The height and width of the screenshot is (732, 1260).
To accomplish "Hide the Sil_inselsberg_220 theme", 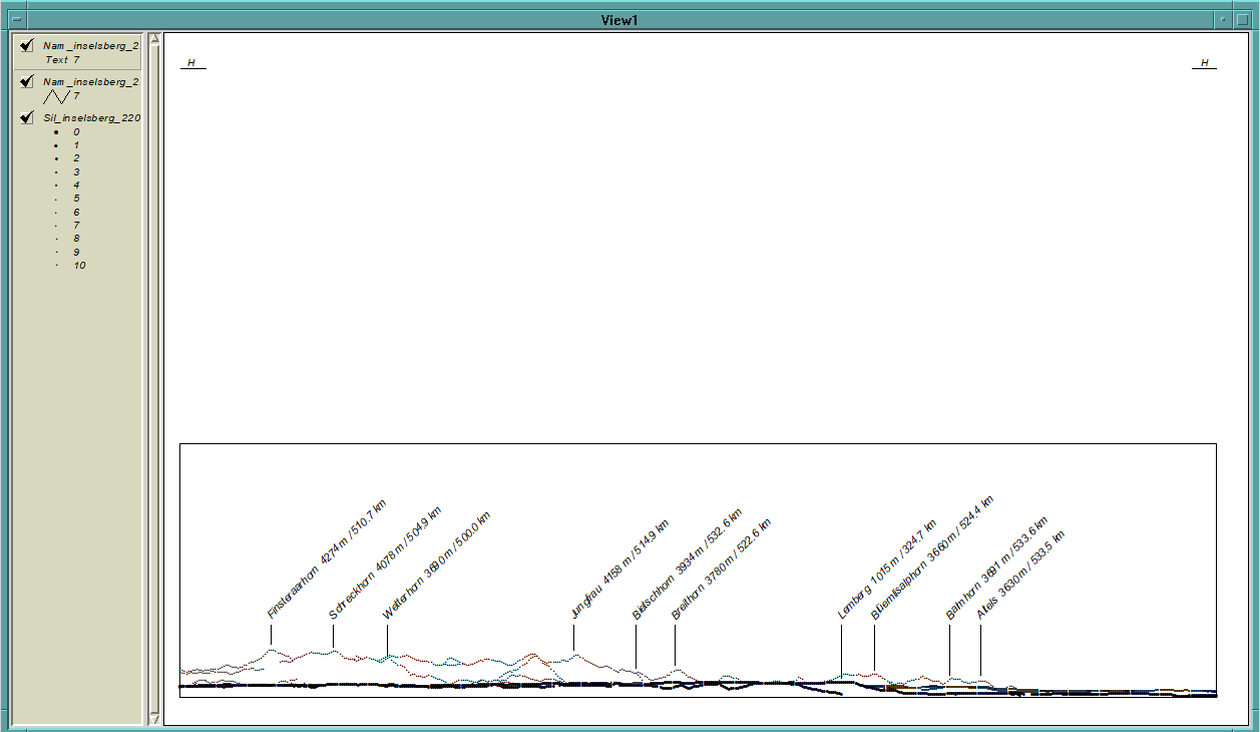I will coord(27,117).
